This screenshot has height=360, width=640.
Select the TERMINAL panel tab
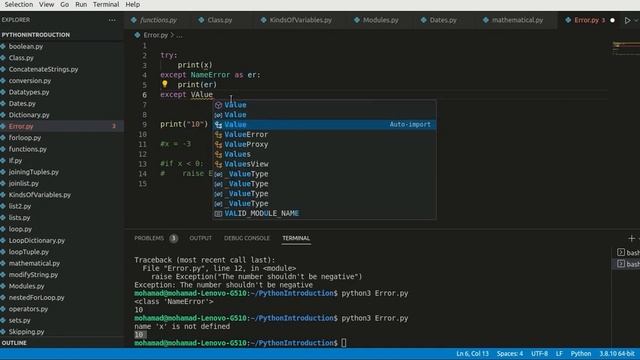[296, 238]
